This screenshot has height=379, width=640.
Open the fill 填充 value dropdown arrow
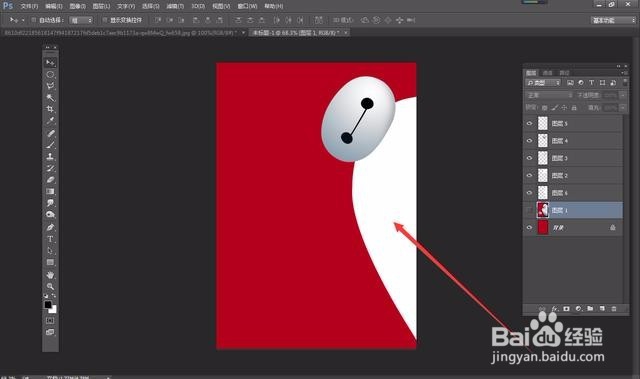coord(622,108)
